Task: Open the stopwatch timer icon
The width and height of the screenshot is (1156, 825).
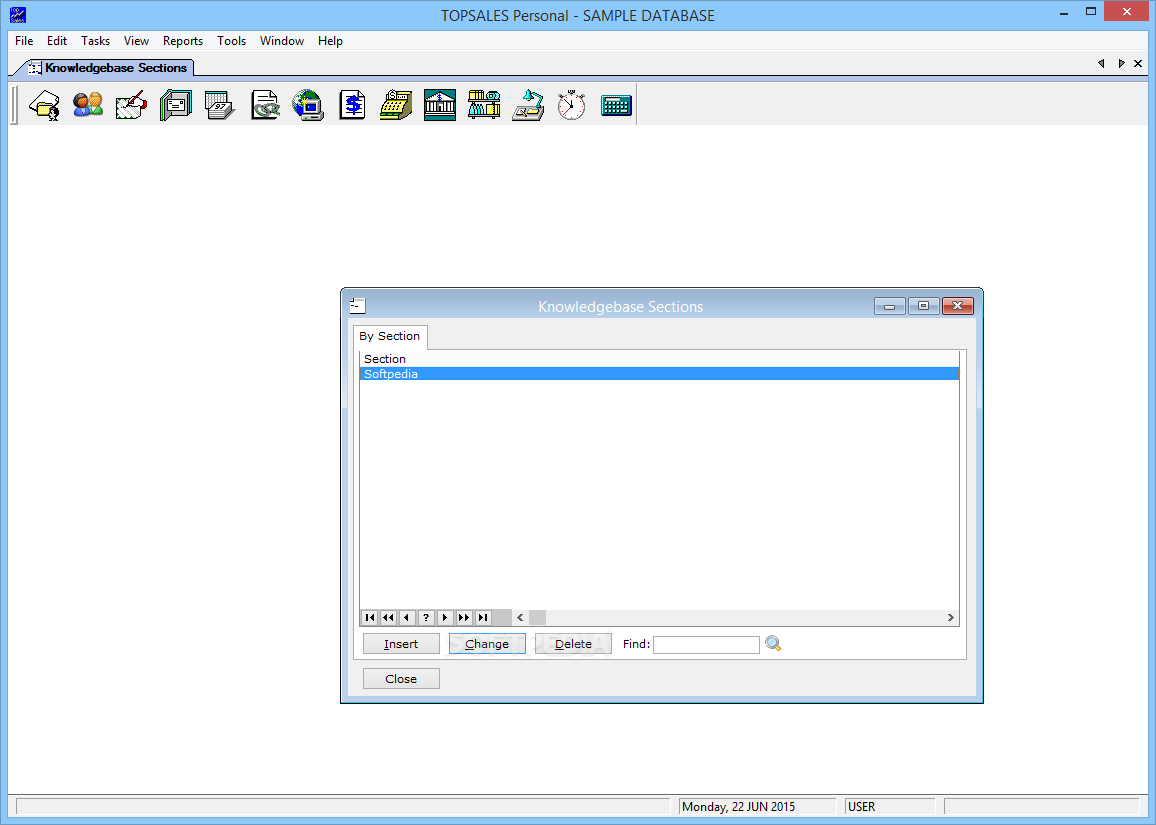Action: (572, 105)
